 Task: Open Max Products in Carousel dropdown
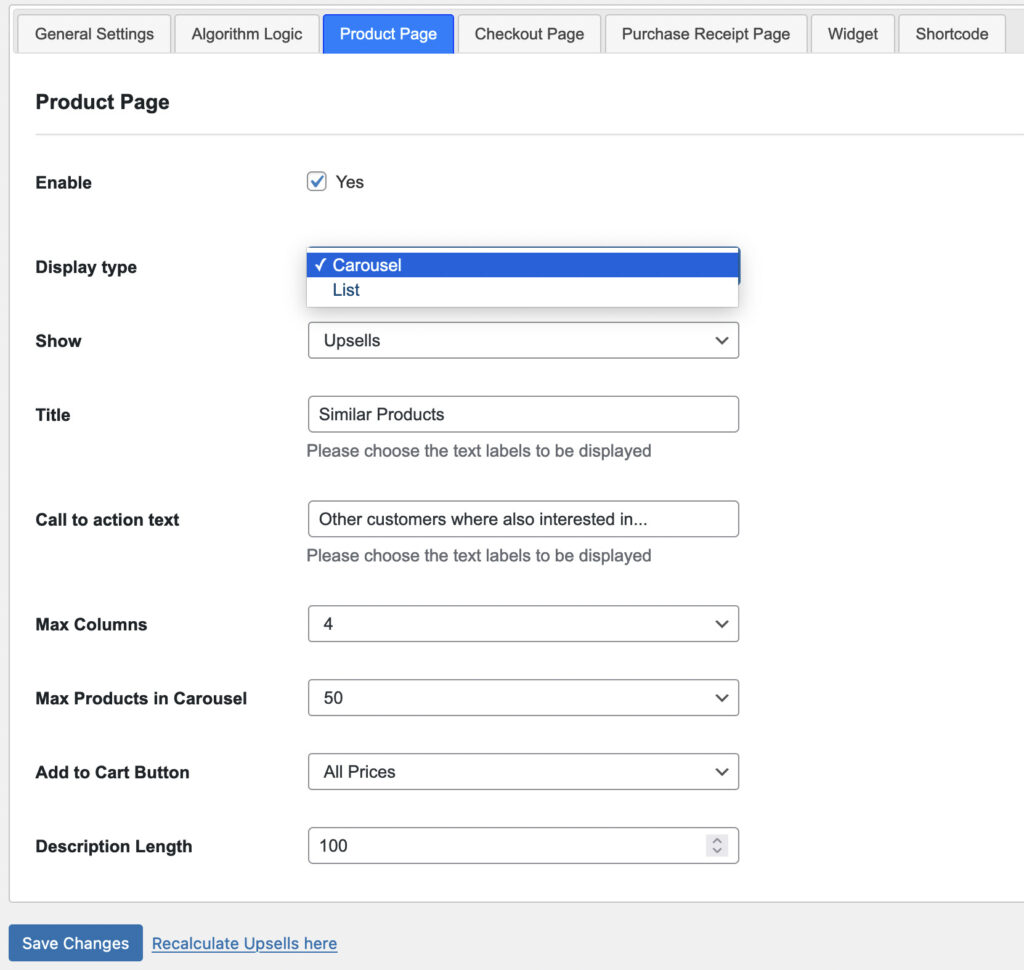point(523,698)
